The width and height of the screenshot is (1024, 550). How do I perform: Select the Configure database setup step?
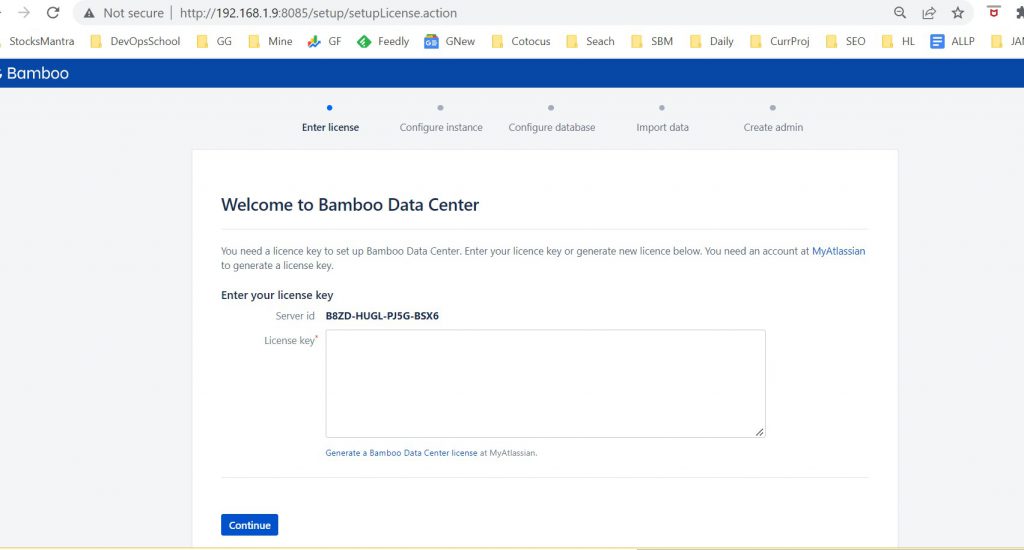pyautogui.click(x=551, y=127)
